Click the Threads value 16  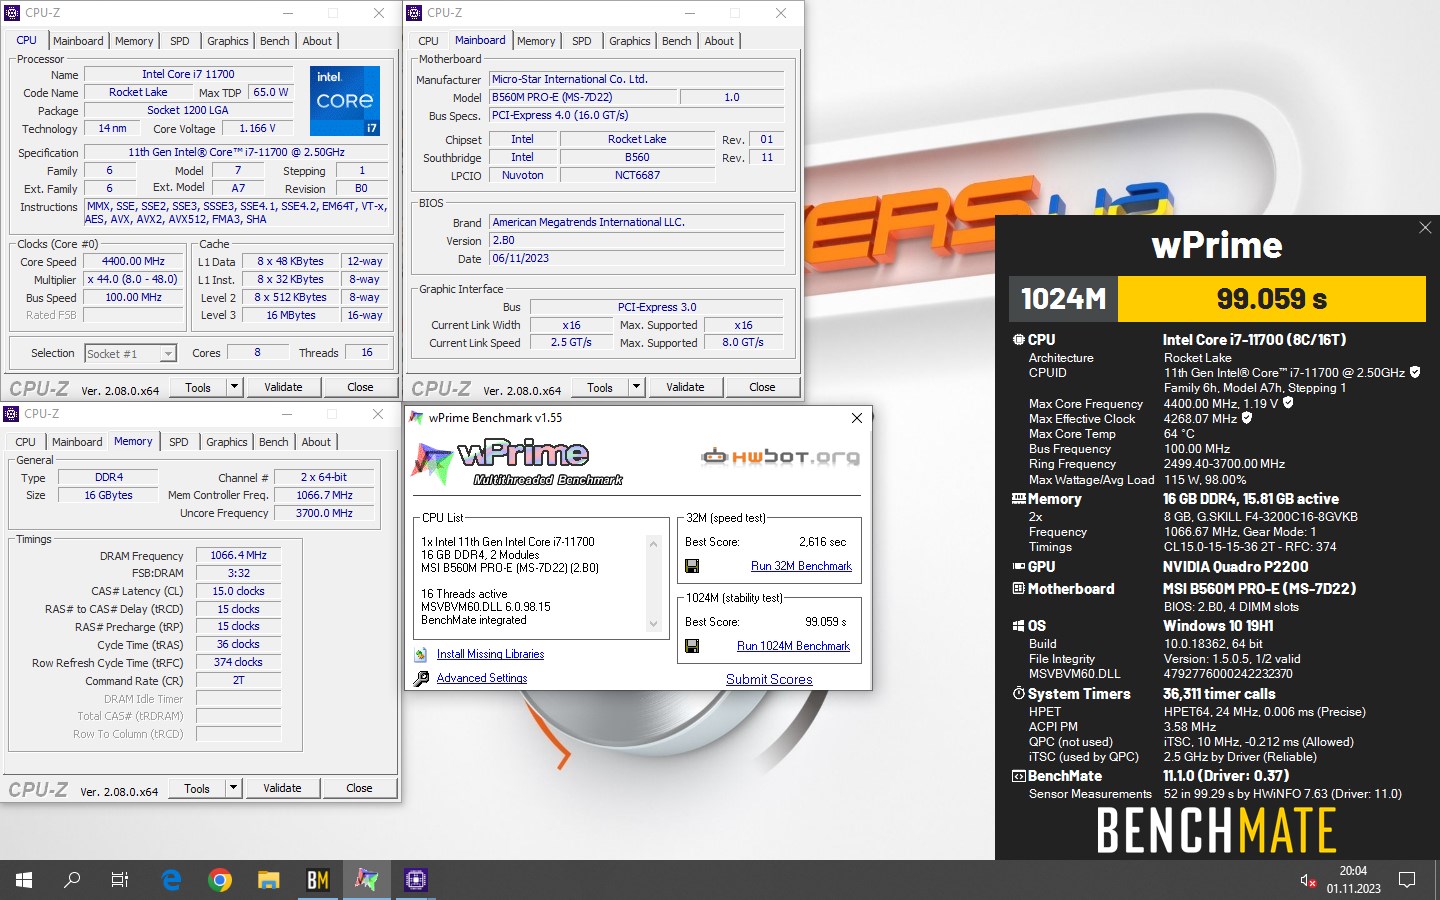click(x=367, y=352)
